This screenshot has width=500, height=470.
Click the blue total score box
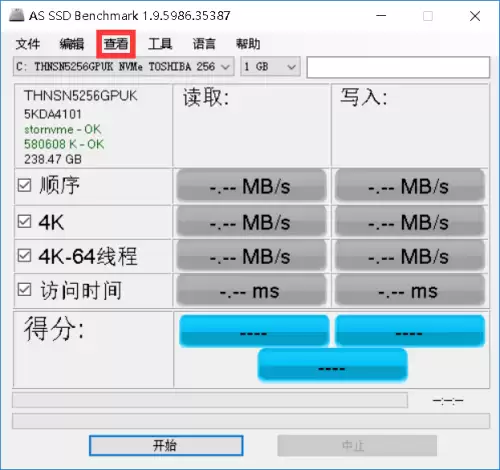pyautogui.click(x=332, y=365)
